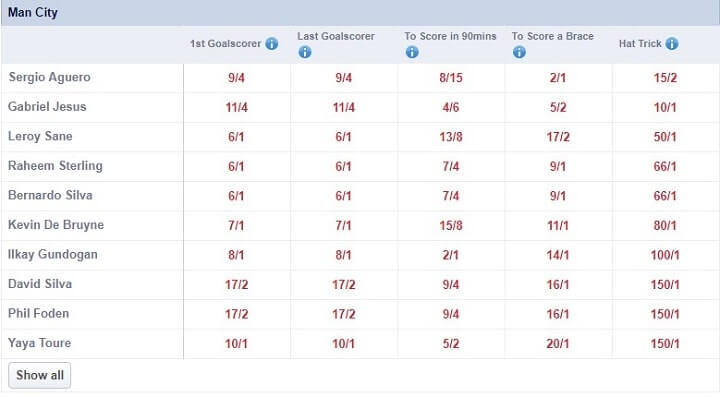Choose Leroy Sane brace odds 17/2
This screenshot has width=720, height=397.
[558, 137]
